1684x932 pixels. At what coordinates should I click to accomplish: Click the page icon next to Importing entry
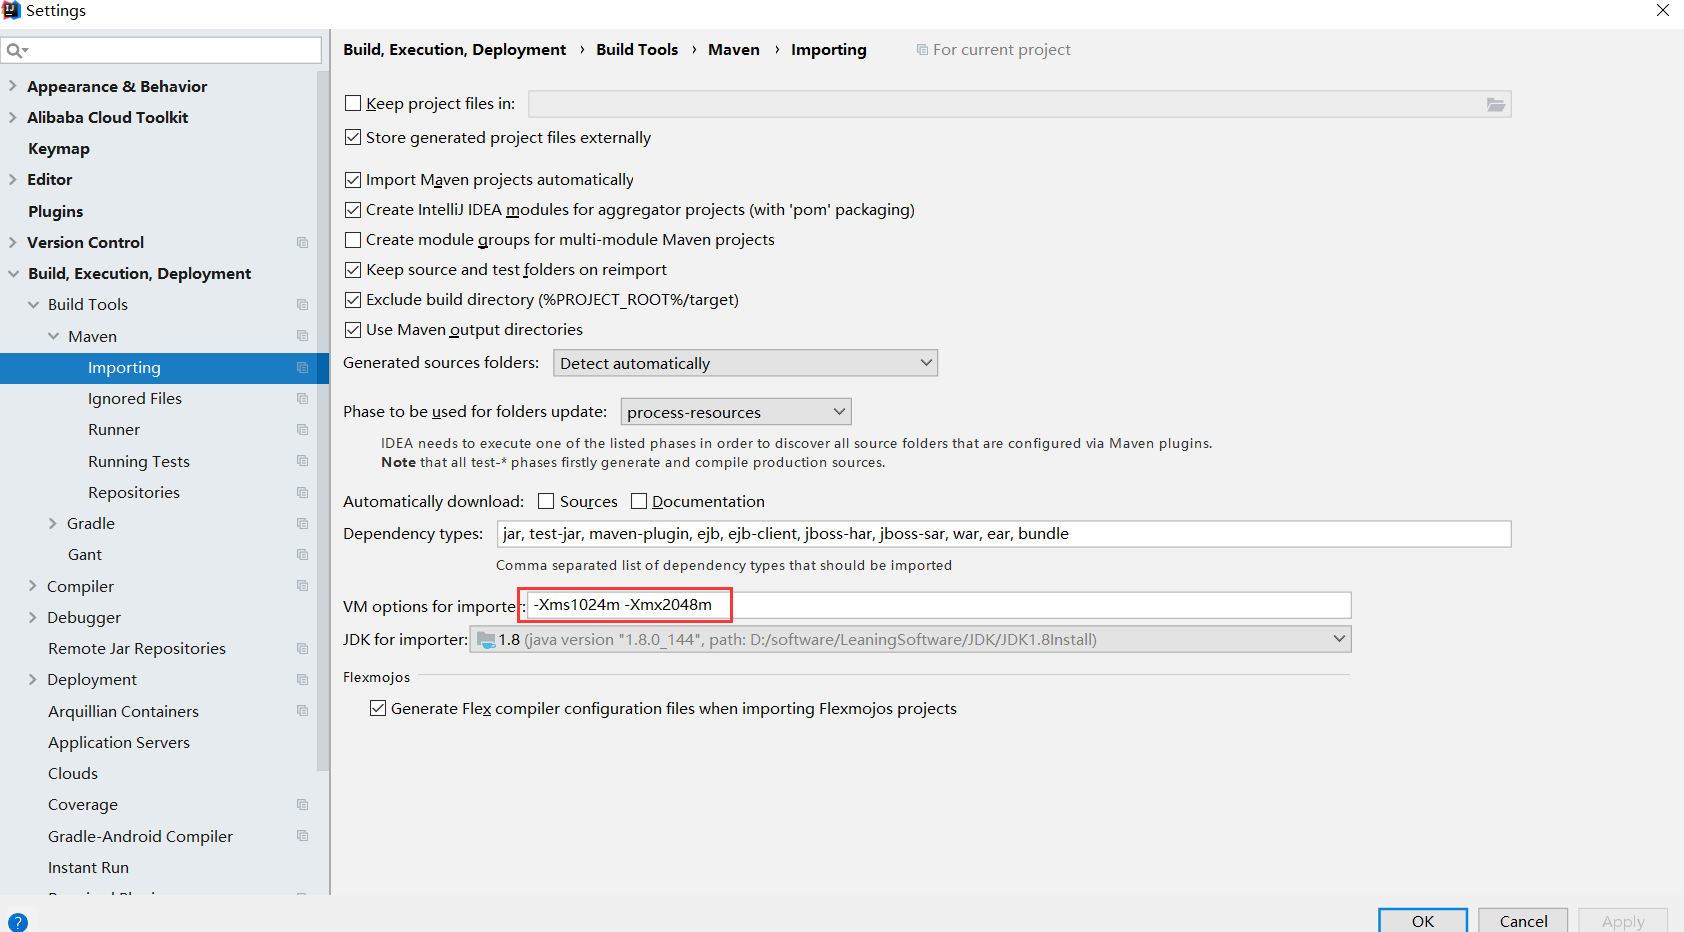pos(302,367)
